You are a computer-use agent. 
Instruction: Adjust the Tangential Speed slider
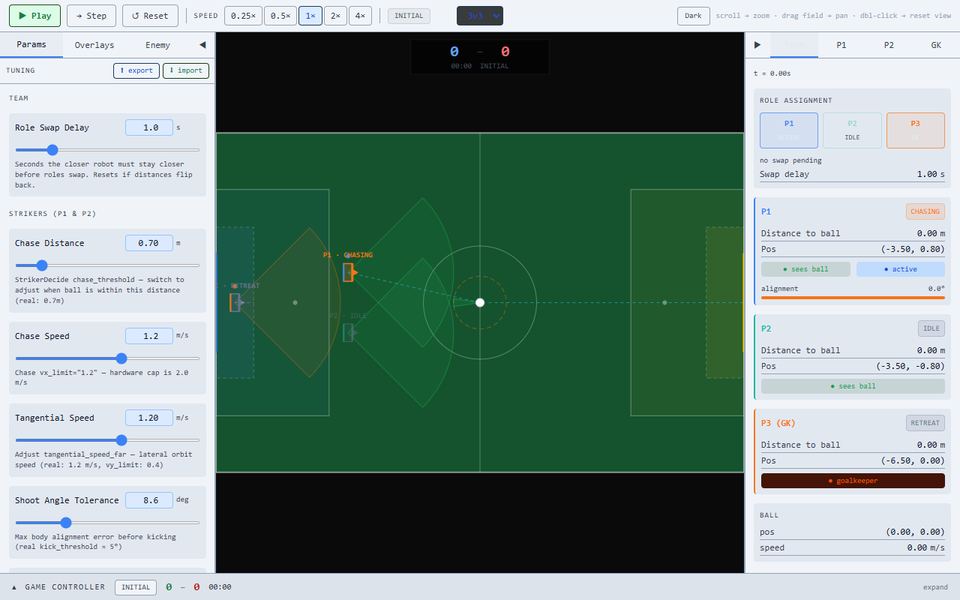[x=107, y=440]
